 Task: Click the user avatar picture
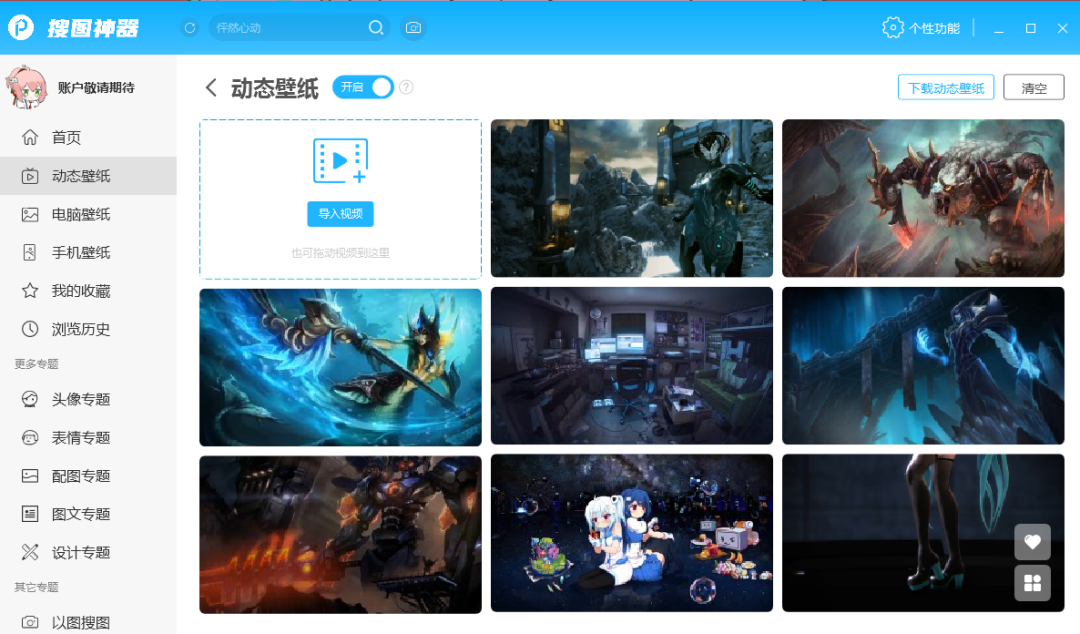coord(26,88)
